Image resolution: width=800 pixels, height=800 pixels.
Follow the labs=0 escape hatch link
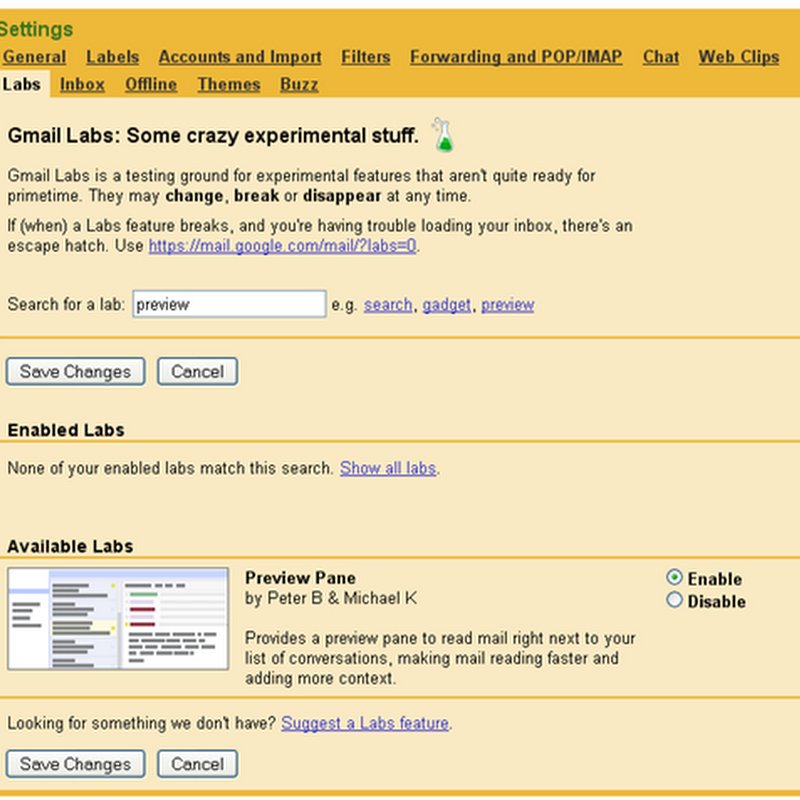(283, 246)
